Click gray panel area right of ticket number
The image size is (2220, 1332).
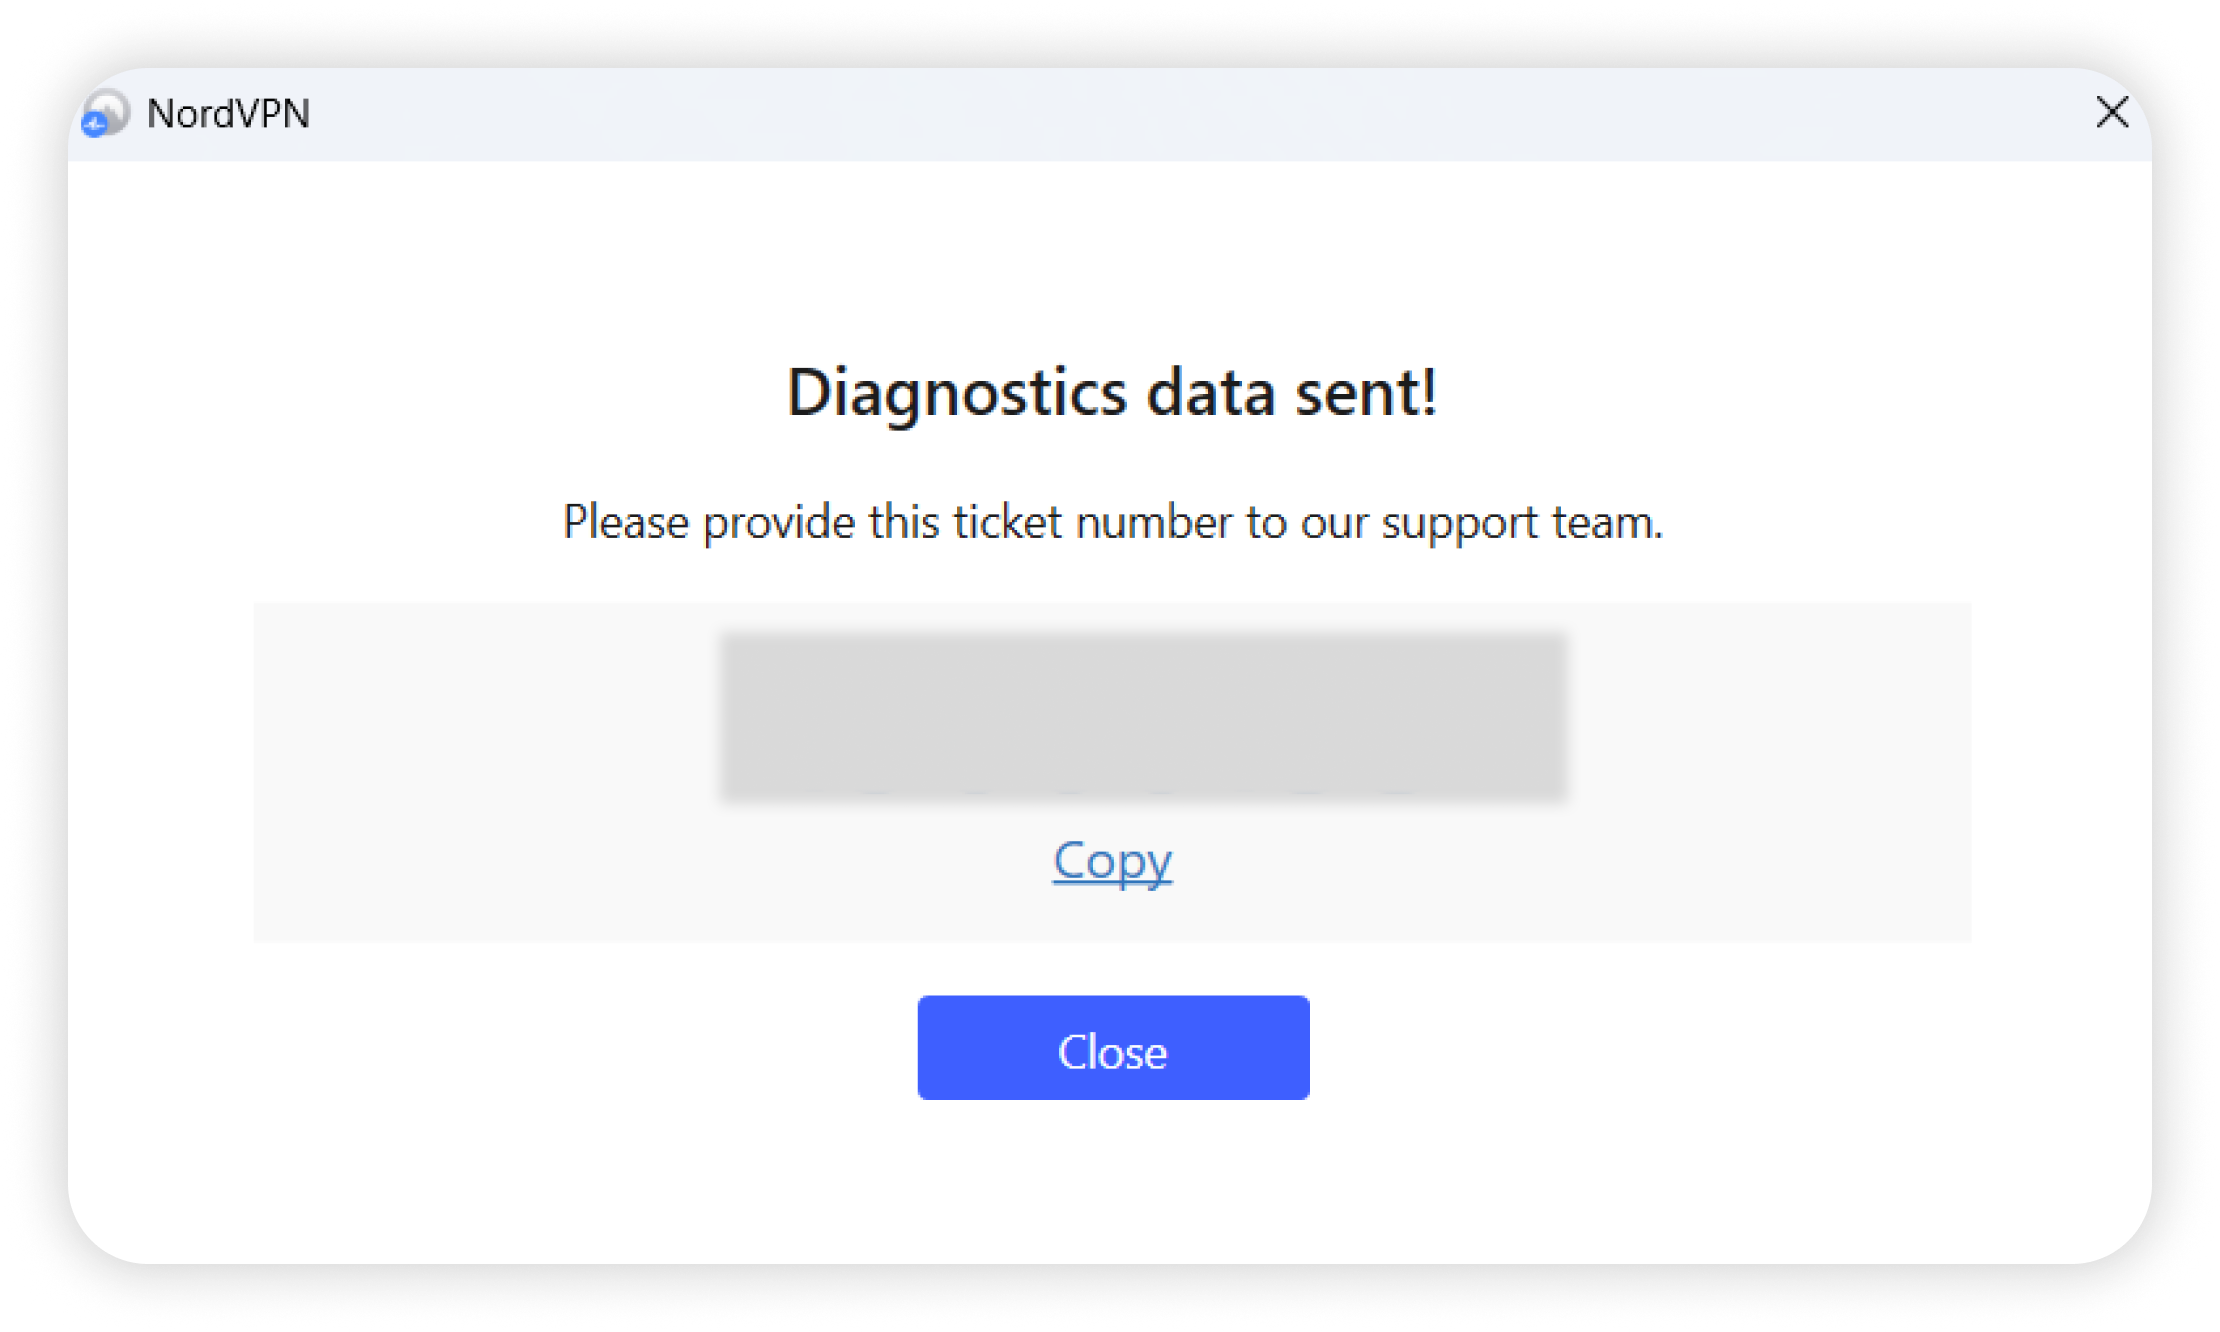pyautogui.click(x=1770, y=716)
